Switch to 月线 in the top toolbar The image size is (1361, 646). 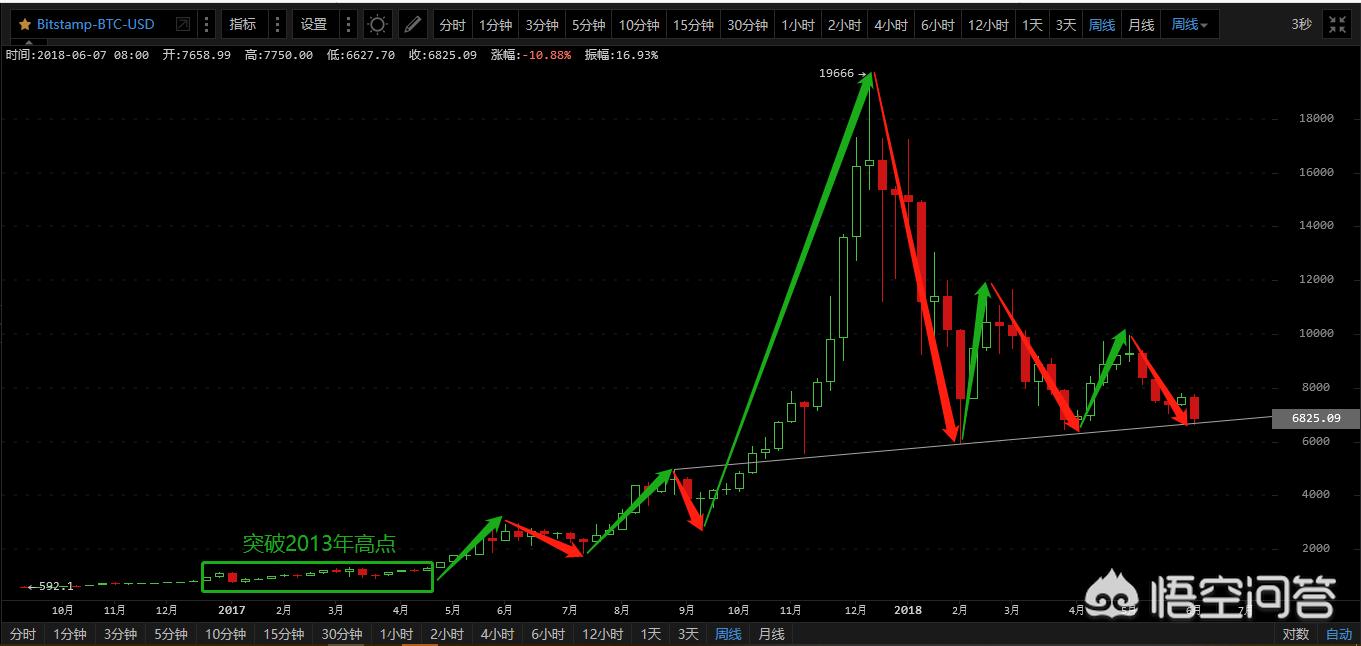1141,24
